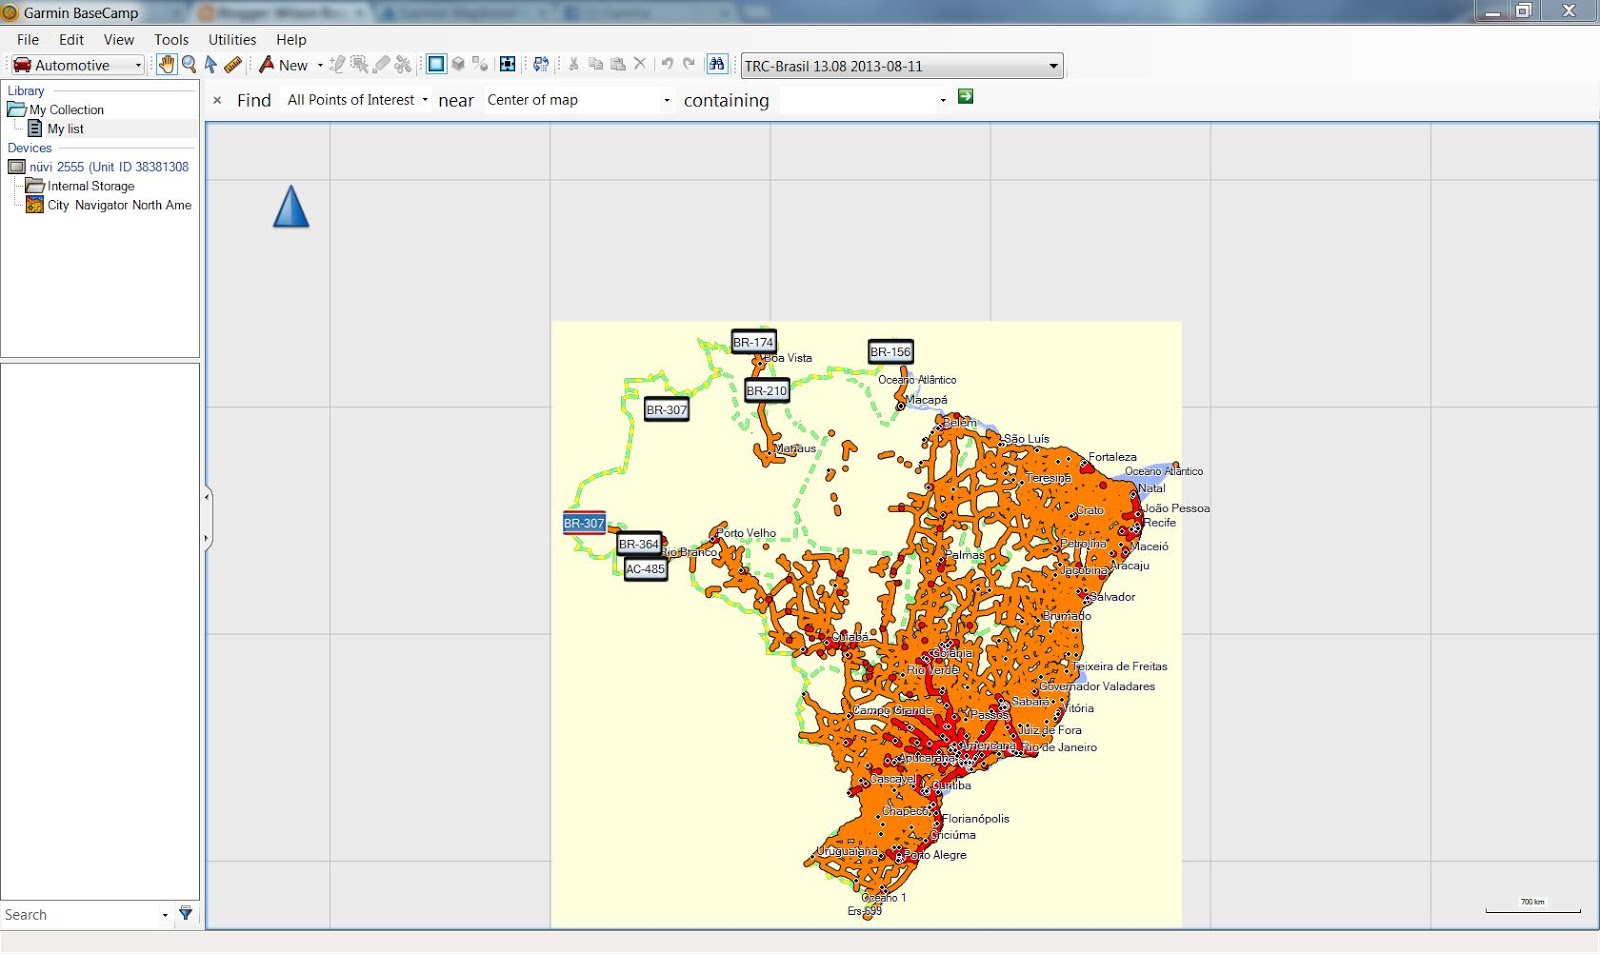
Task: Open the Edit menu
Action: click(x=71, y=40)
